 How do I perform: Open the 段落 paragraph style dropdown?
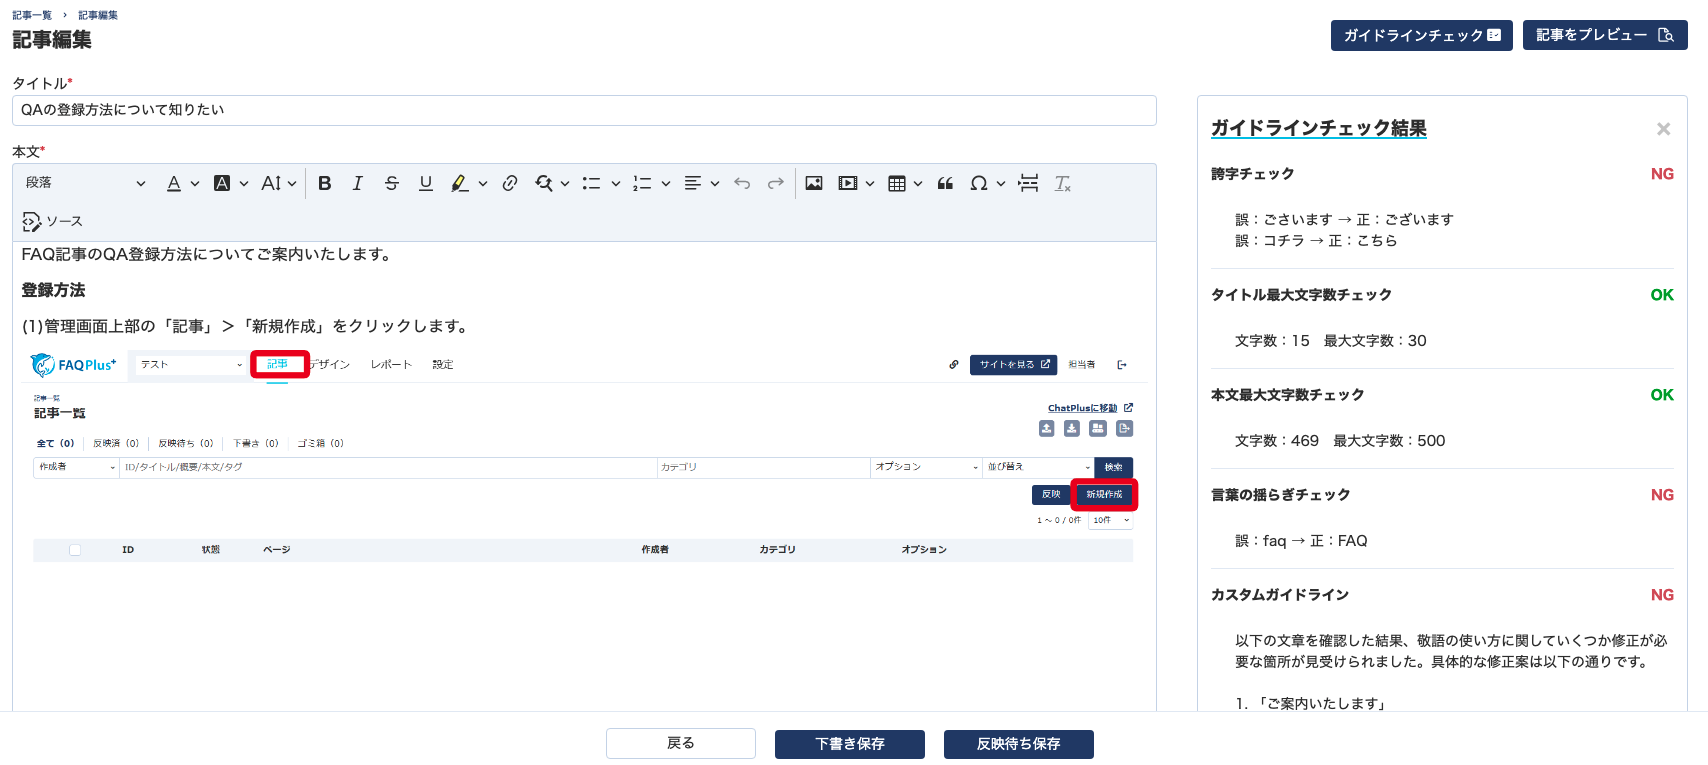point(85,183)
